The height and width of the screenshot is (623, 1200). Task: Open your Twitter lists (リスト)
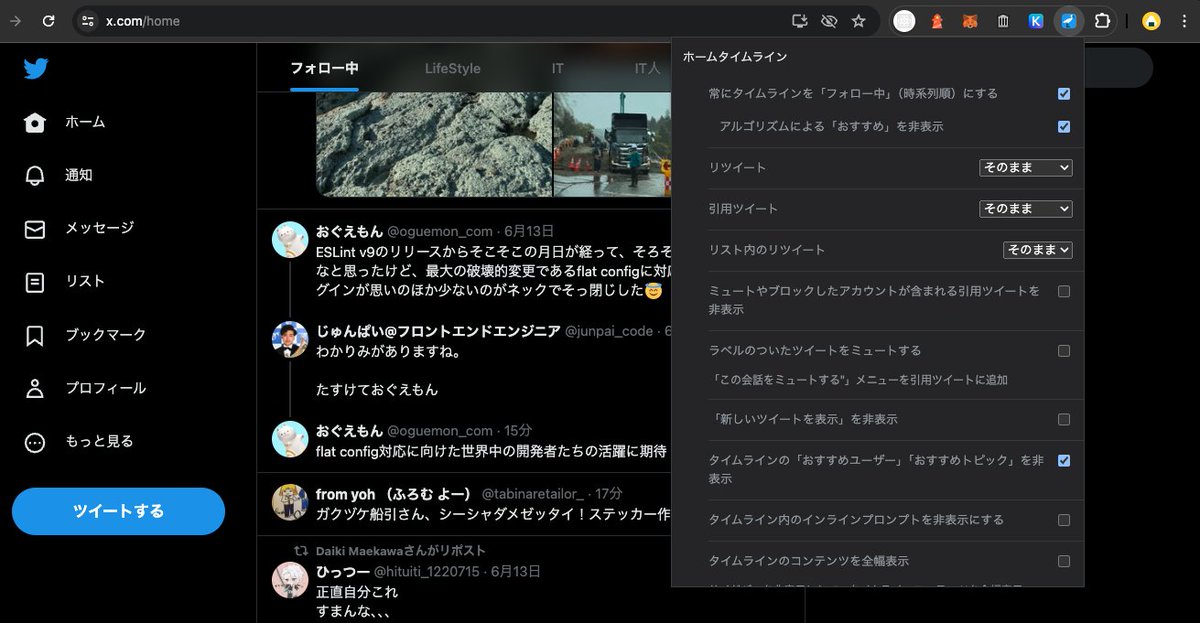[85, 281]
